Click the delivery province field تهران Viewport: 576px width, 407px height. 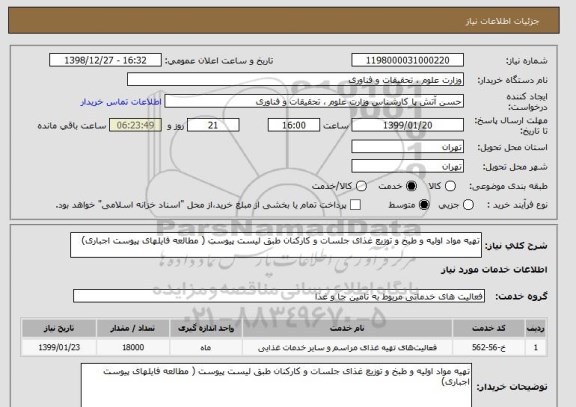point(407,147)
